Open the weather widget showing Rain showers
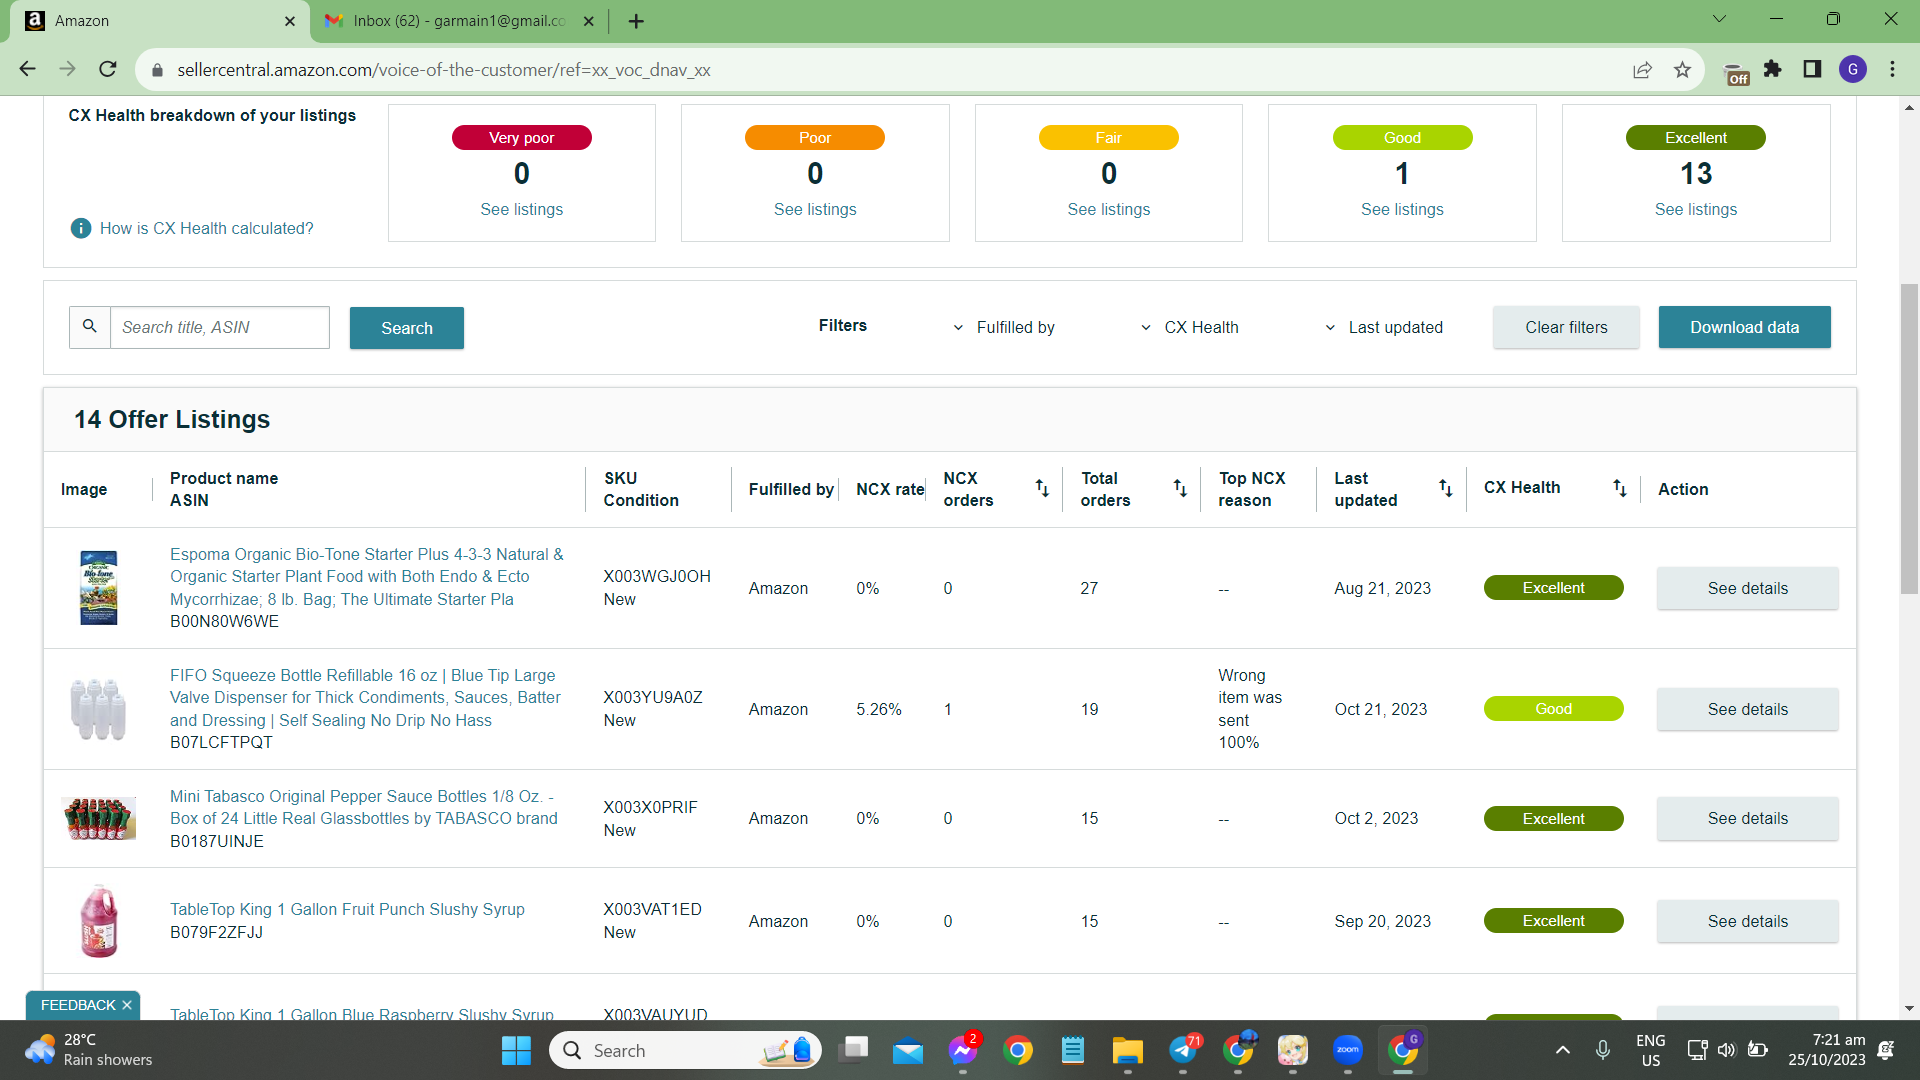1920x1080 pixels. point(90,1050)
